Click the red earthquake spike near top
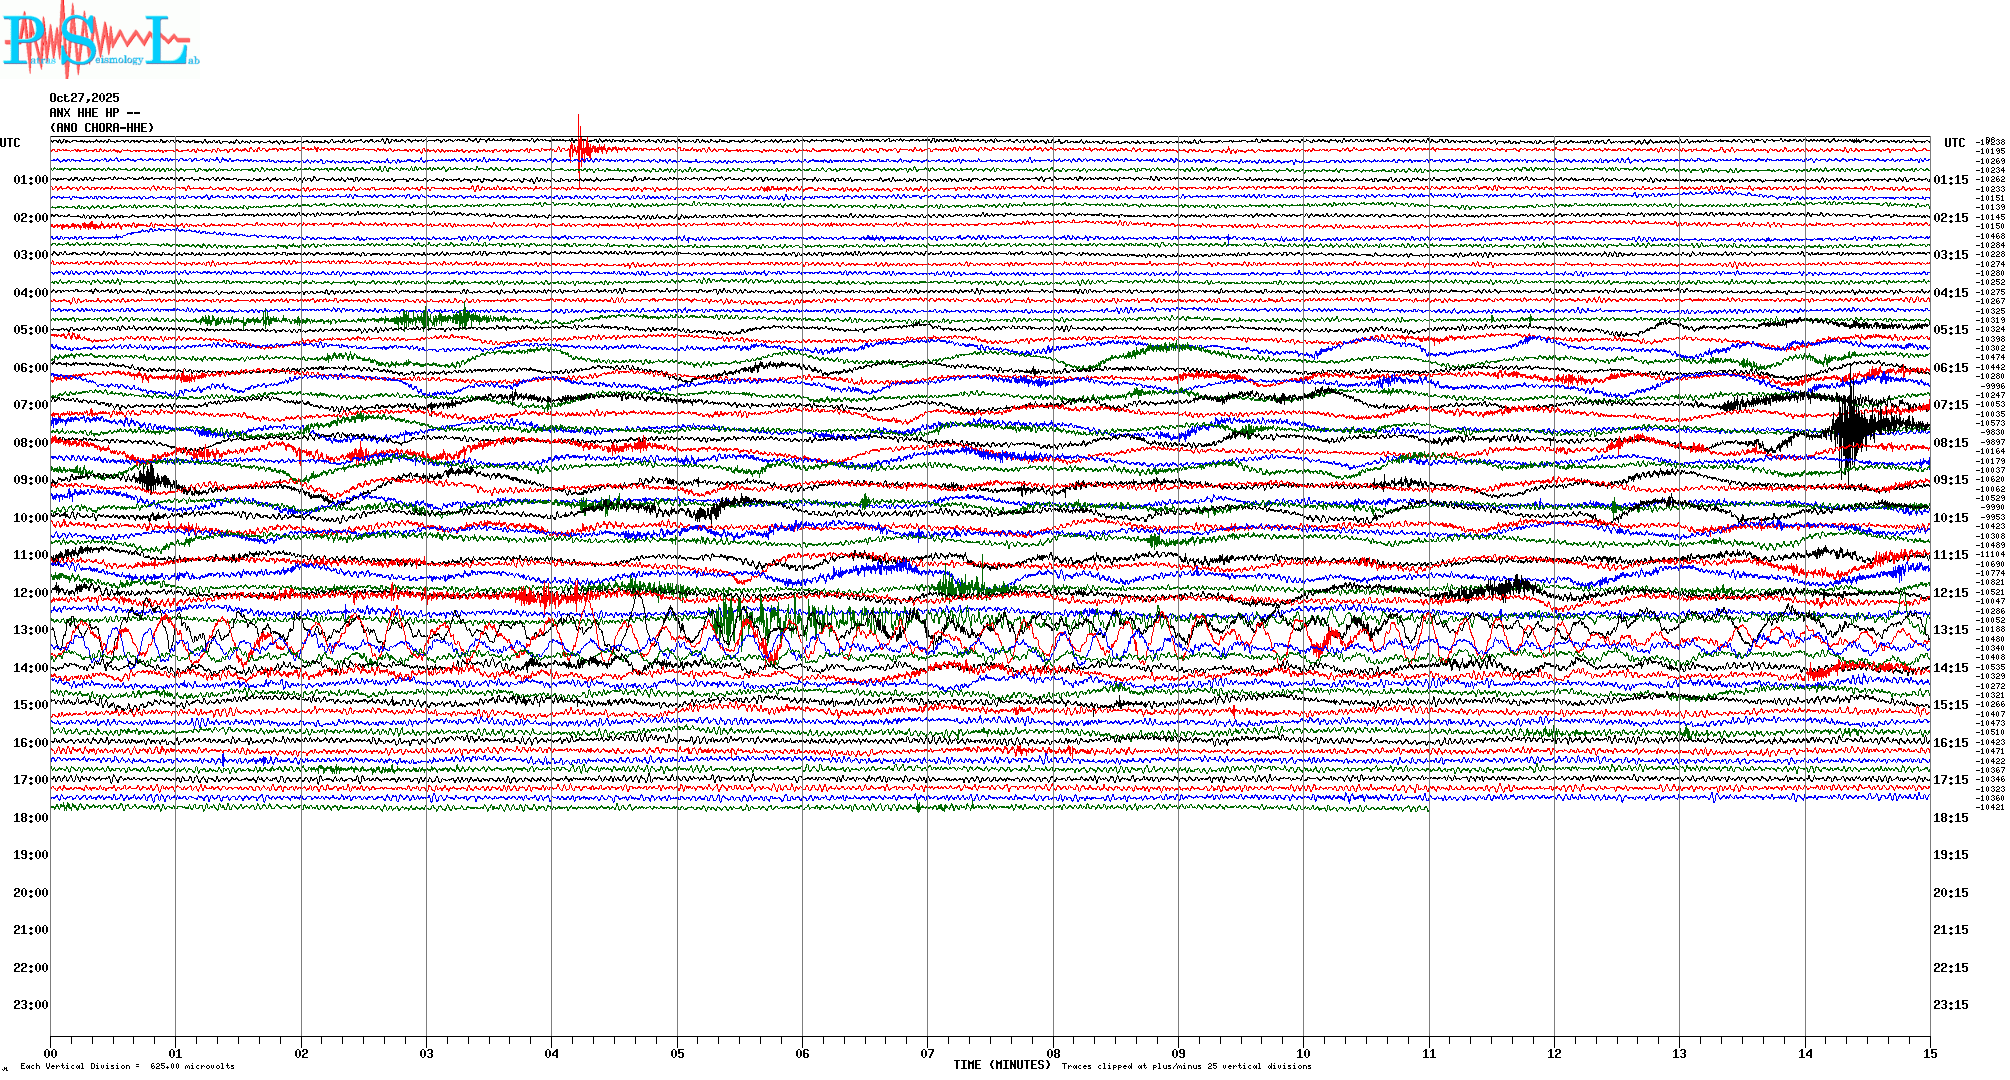2010x1080 pixels. (x=579, y=150)
